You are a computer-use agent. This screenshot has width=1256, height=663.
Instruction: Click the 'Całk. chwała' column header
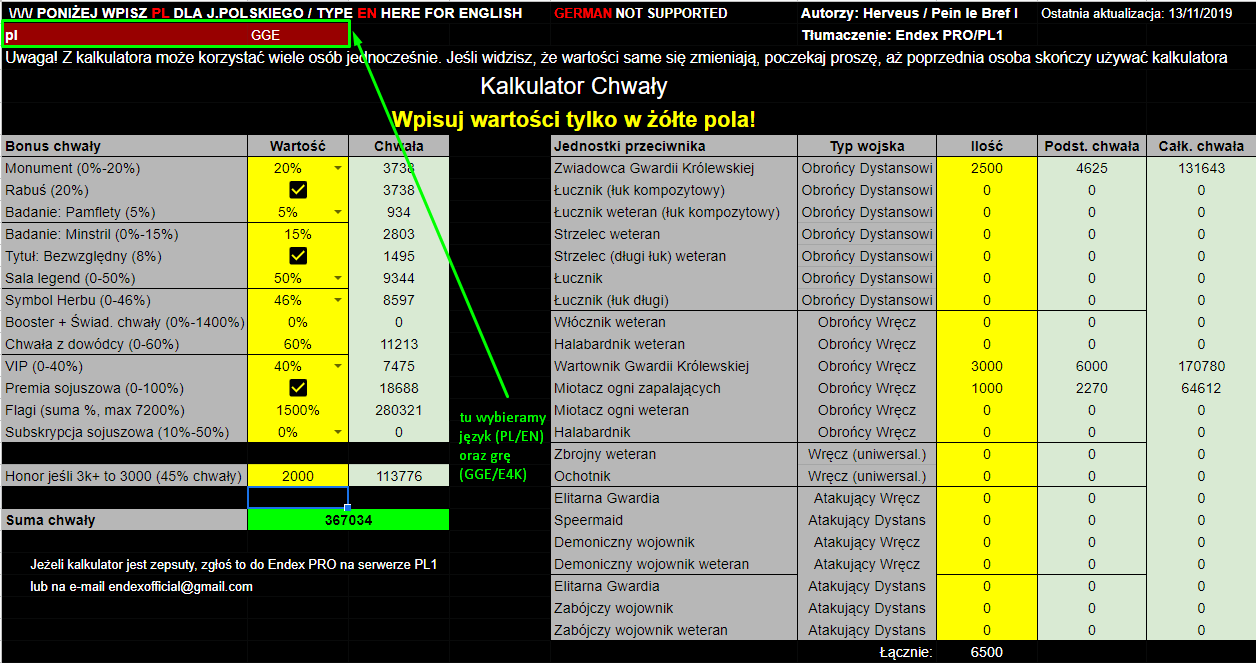1201,146
